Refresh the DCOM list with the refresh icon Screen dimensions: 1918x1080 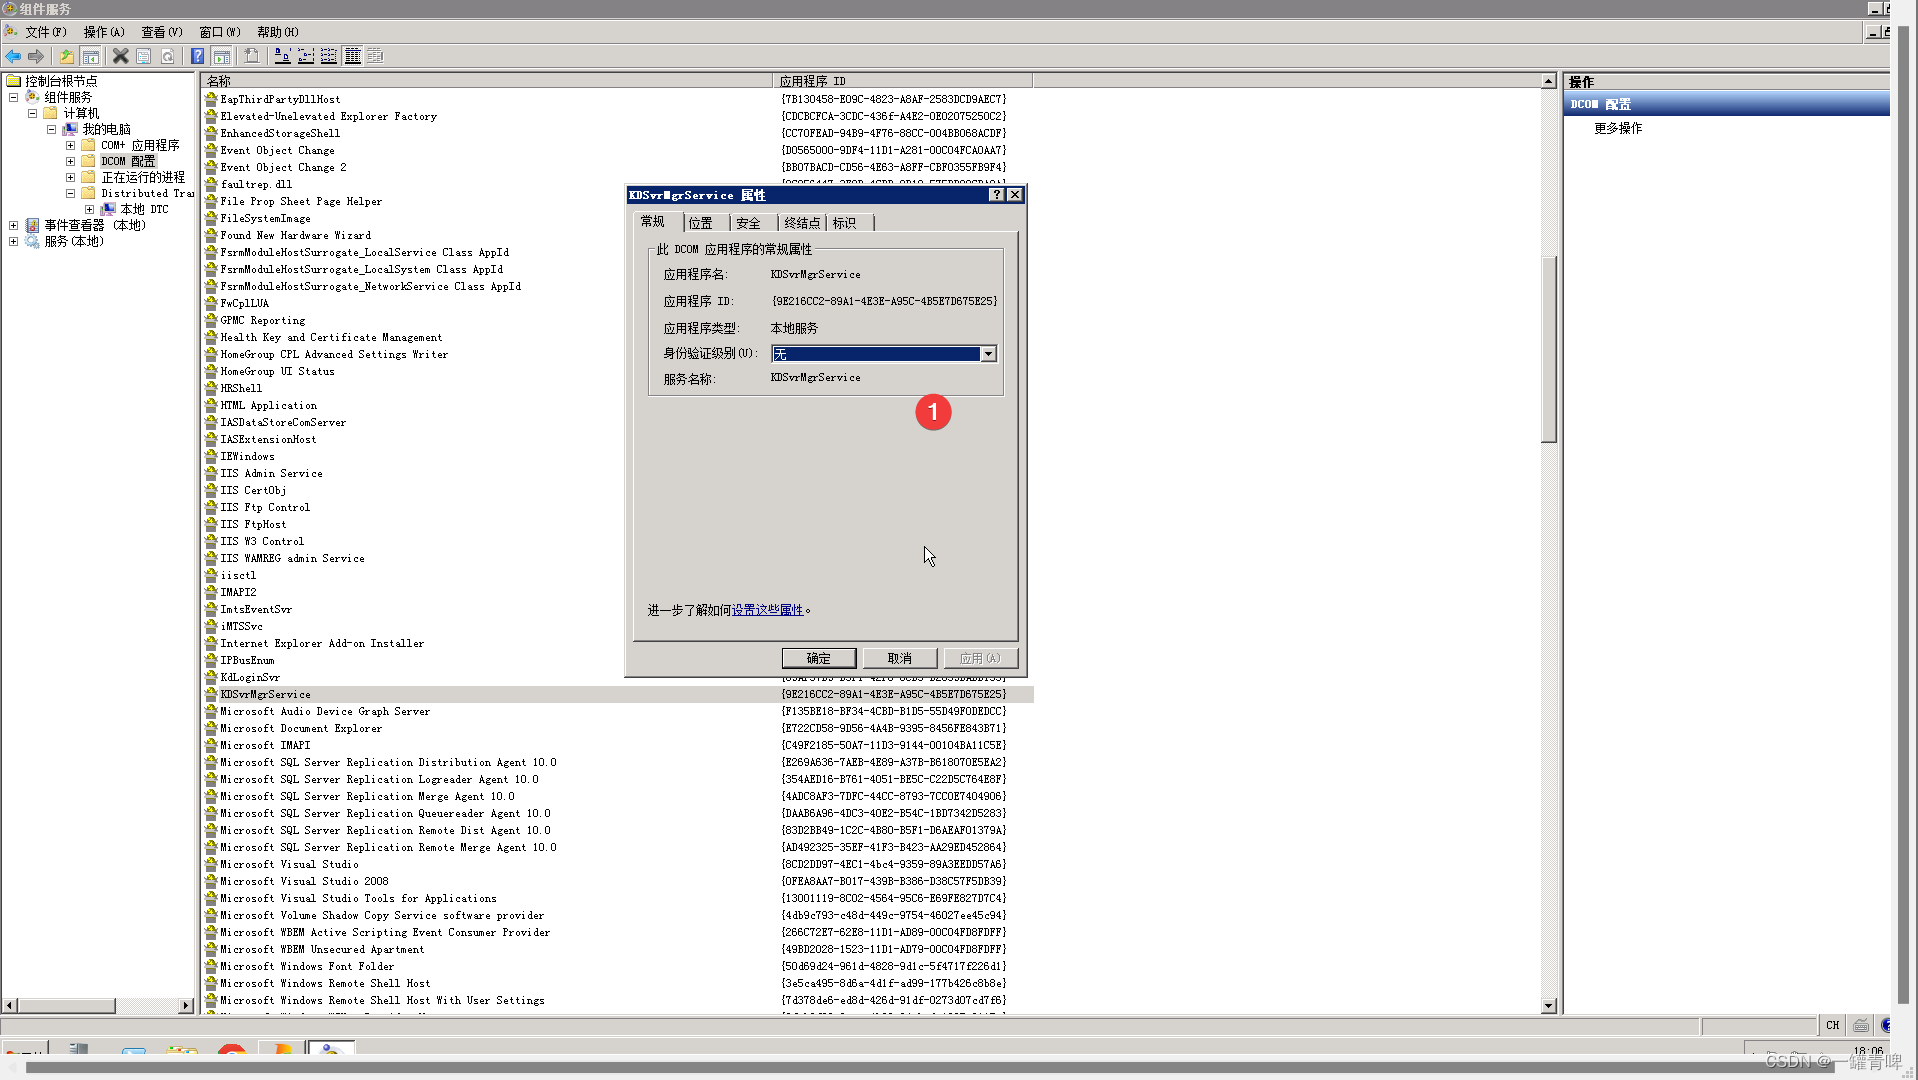click(168, 56)
